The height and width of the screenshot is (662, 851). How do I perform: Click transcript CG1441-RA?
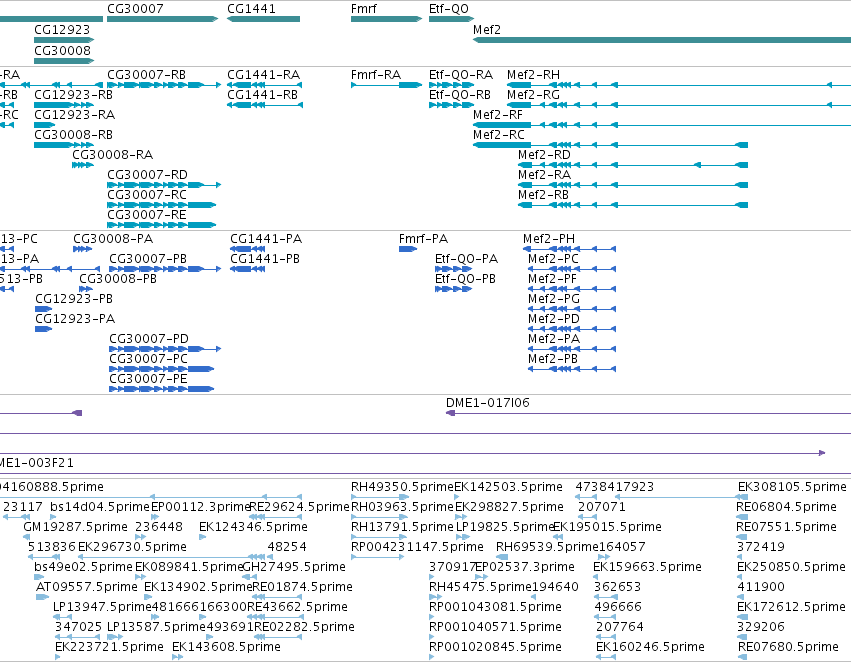[264, 75]
